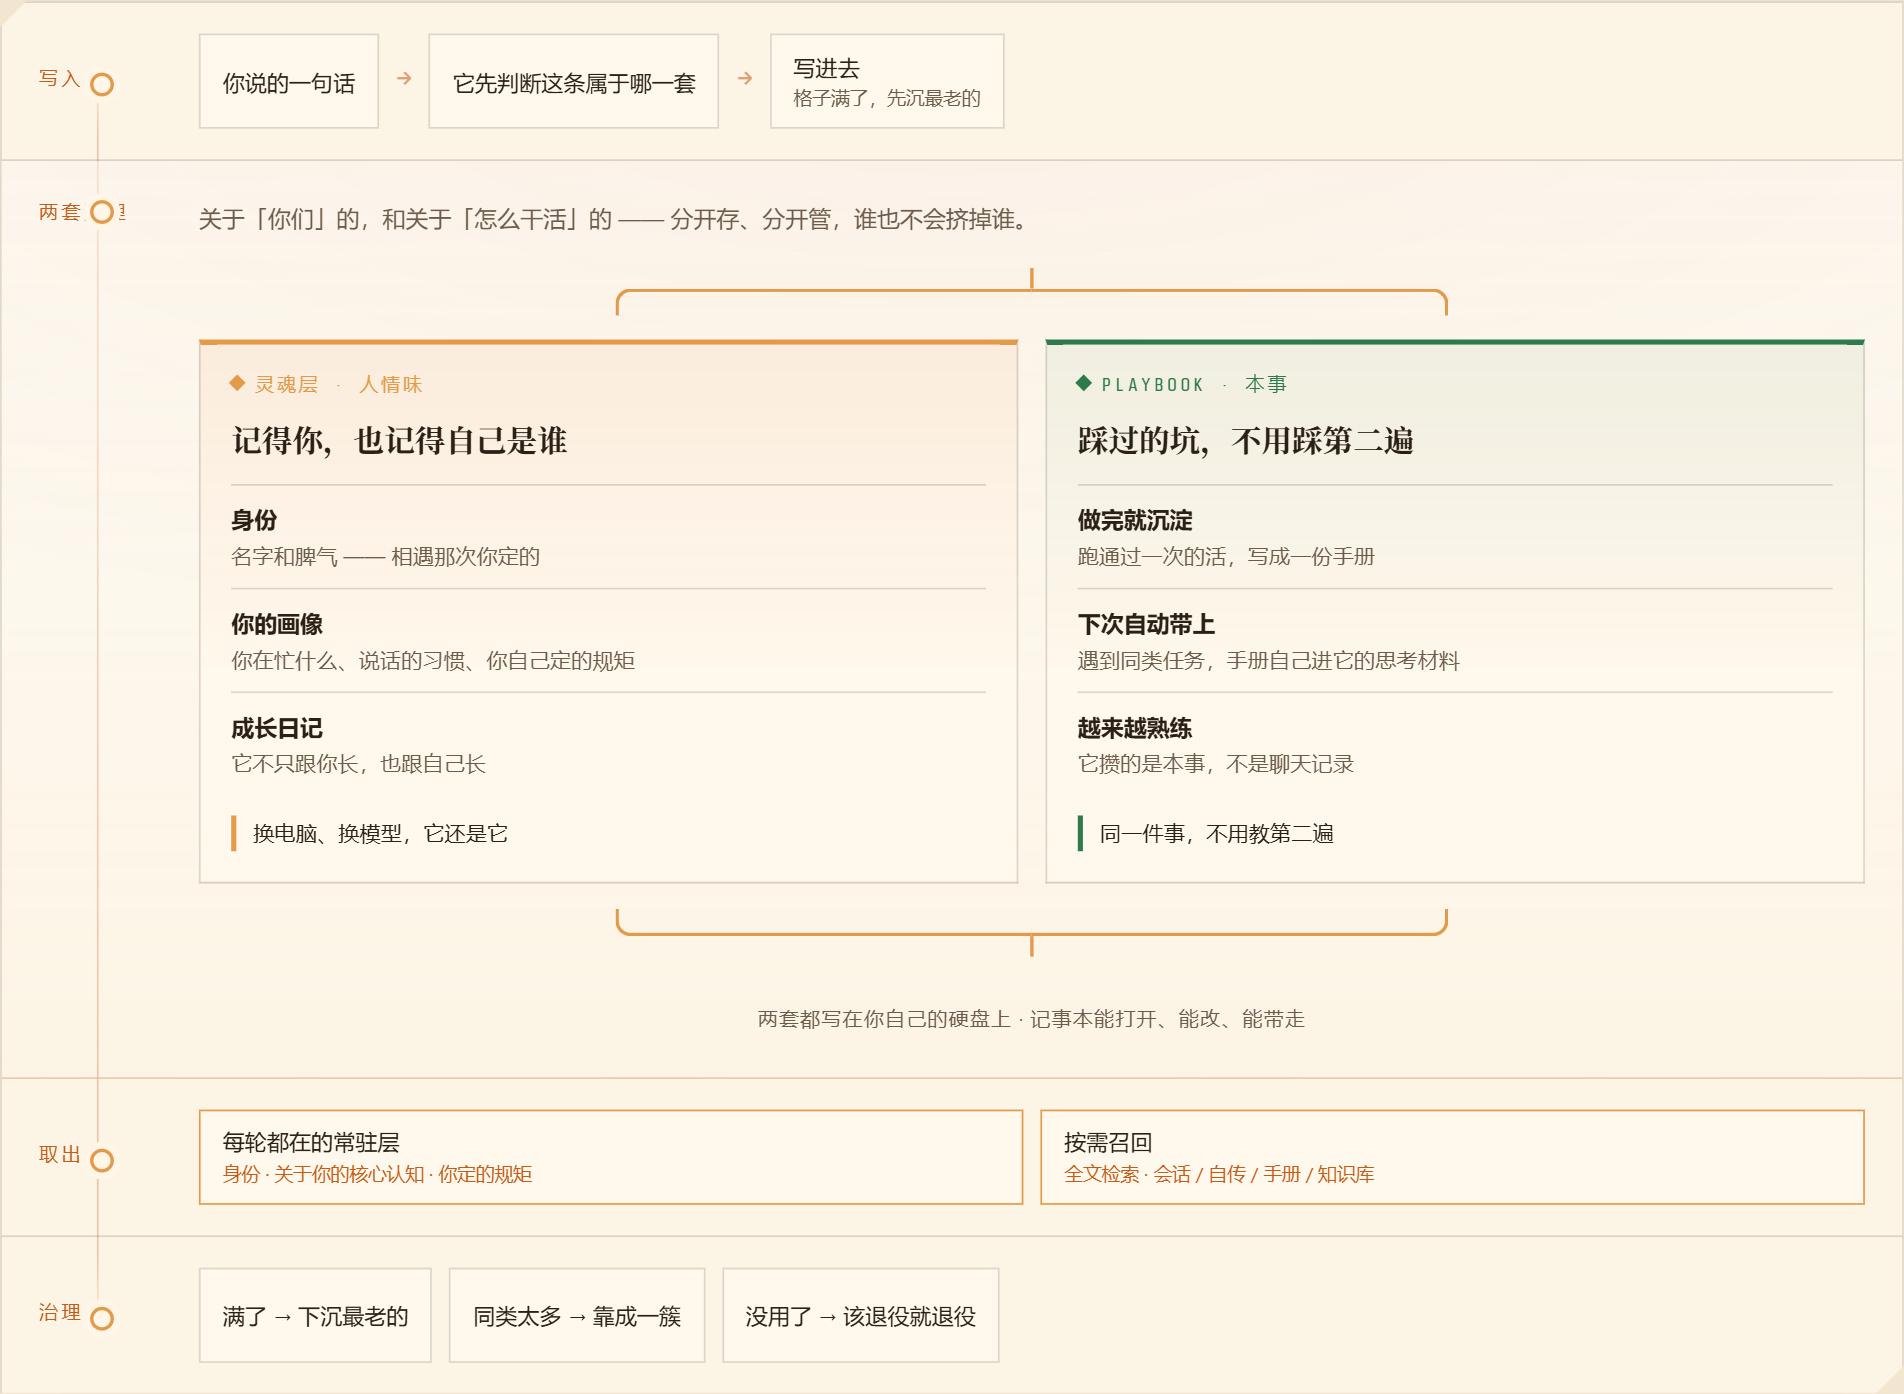This screenshot has width=1904, height=1394.
Task: Click the arrow before the 写进去 box
Action: pyautogui.click(x=745, y=78)
